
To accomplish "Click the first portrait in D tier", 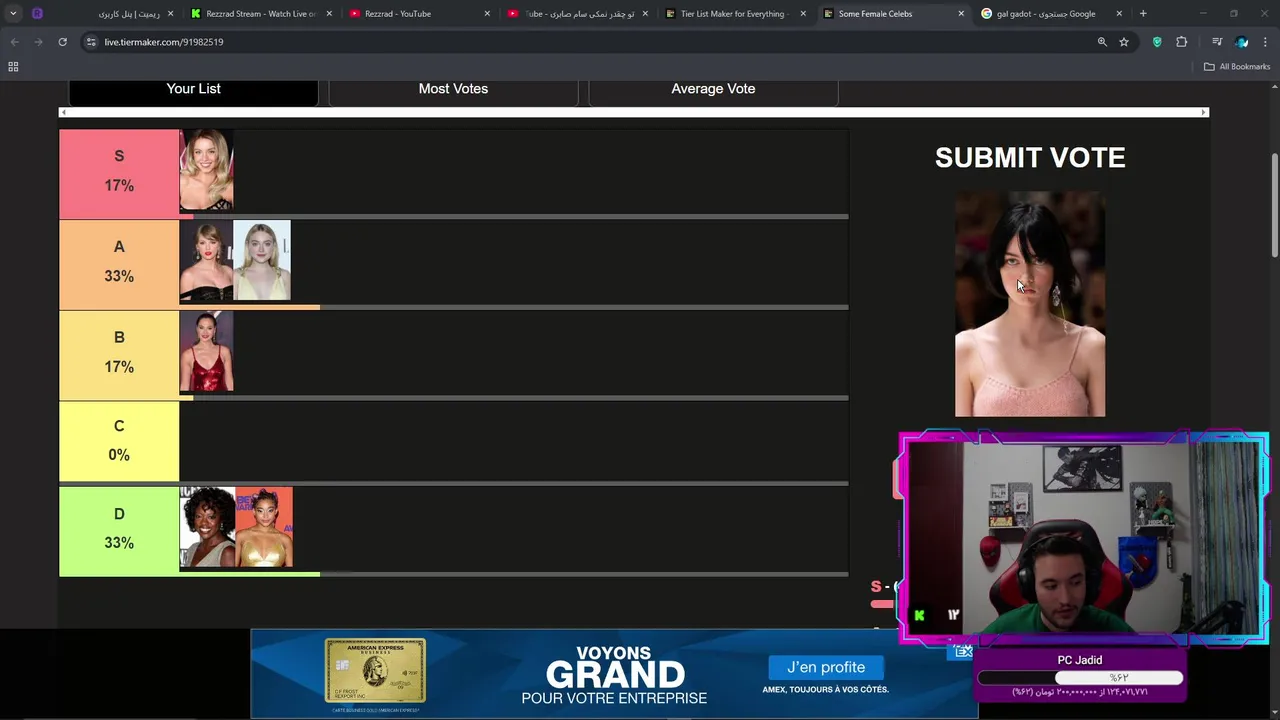I will [207, 527].
